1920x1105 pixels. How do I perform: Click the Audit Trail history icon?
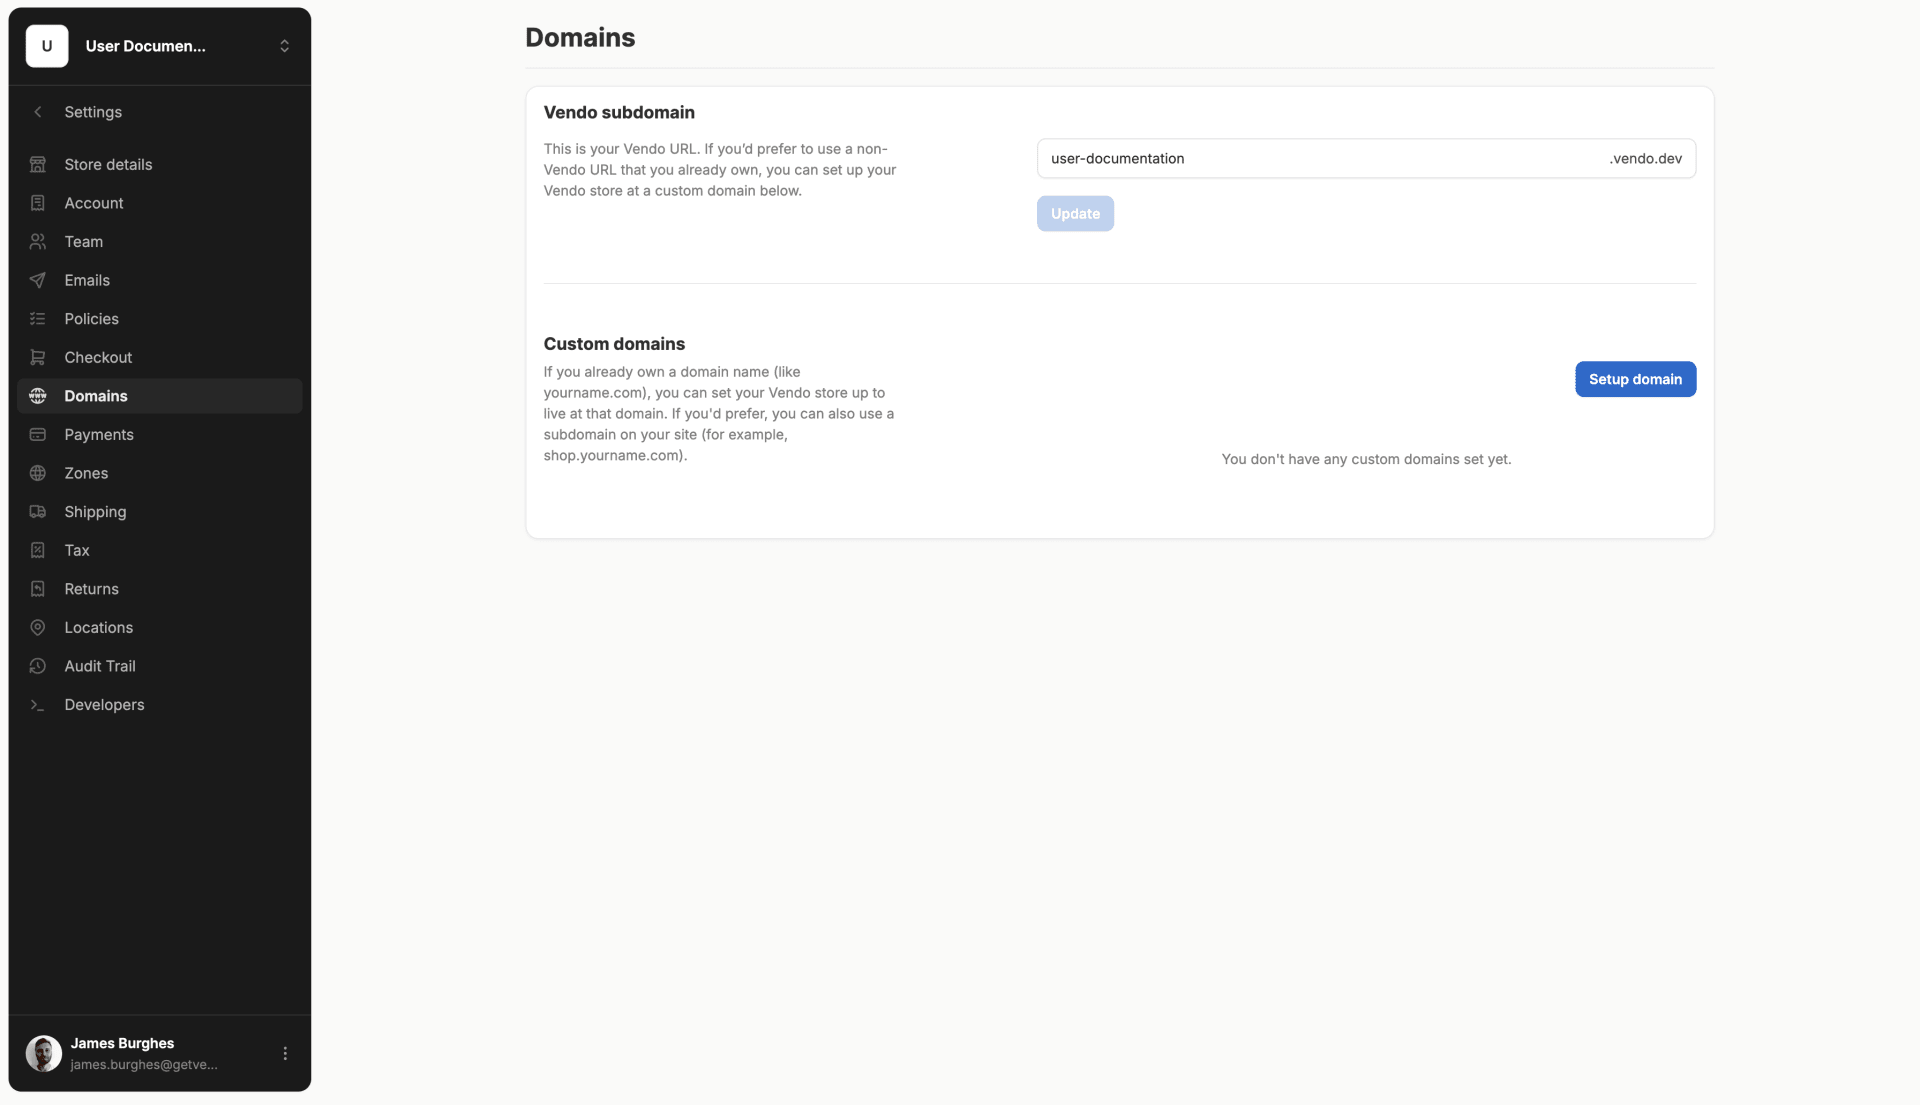[38, 666]
